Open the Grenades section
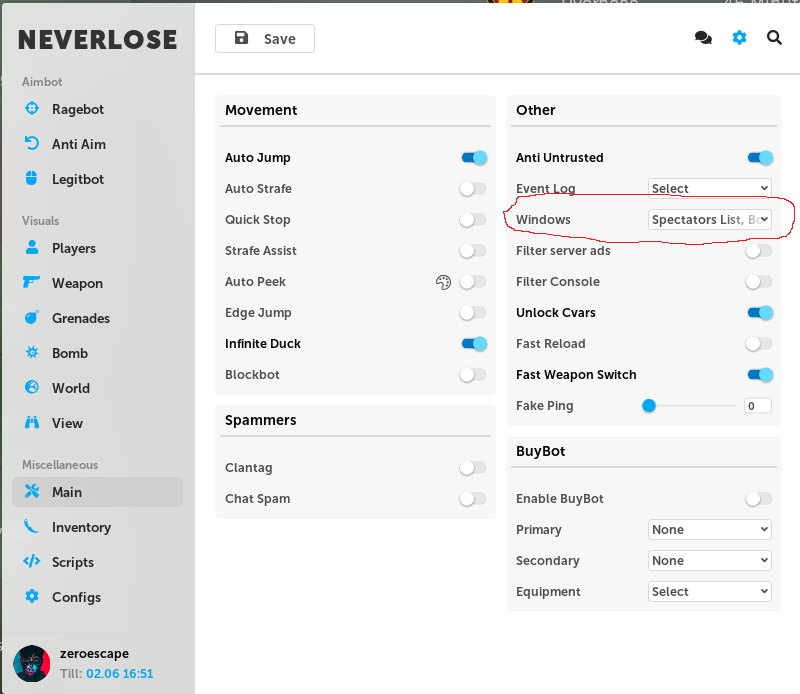 pos(97,318)
